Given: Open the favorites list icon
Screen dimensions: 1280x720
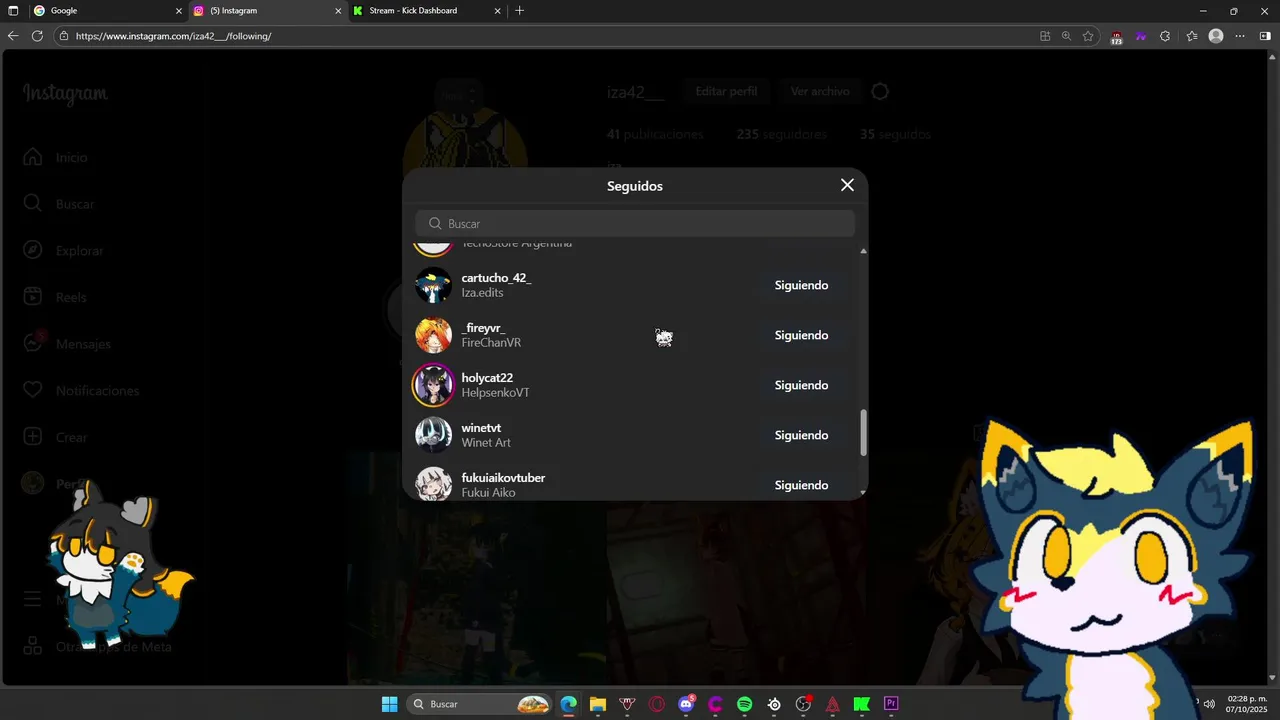Looking at the screenshot, I should click(1192, 36).
